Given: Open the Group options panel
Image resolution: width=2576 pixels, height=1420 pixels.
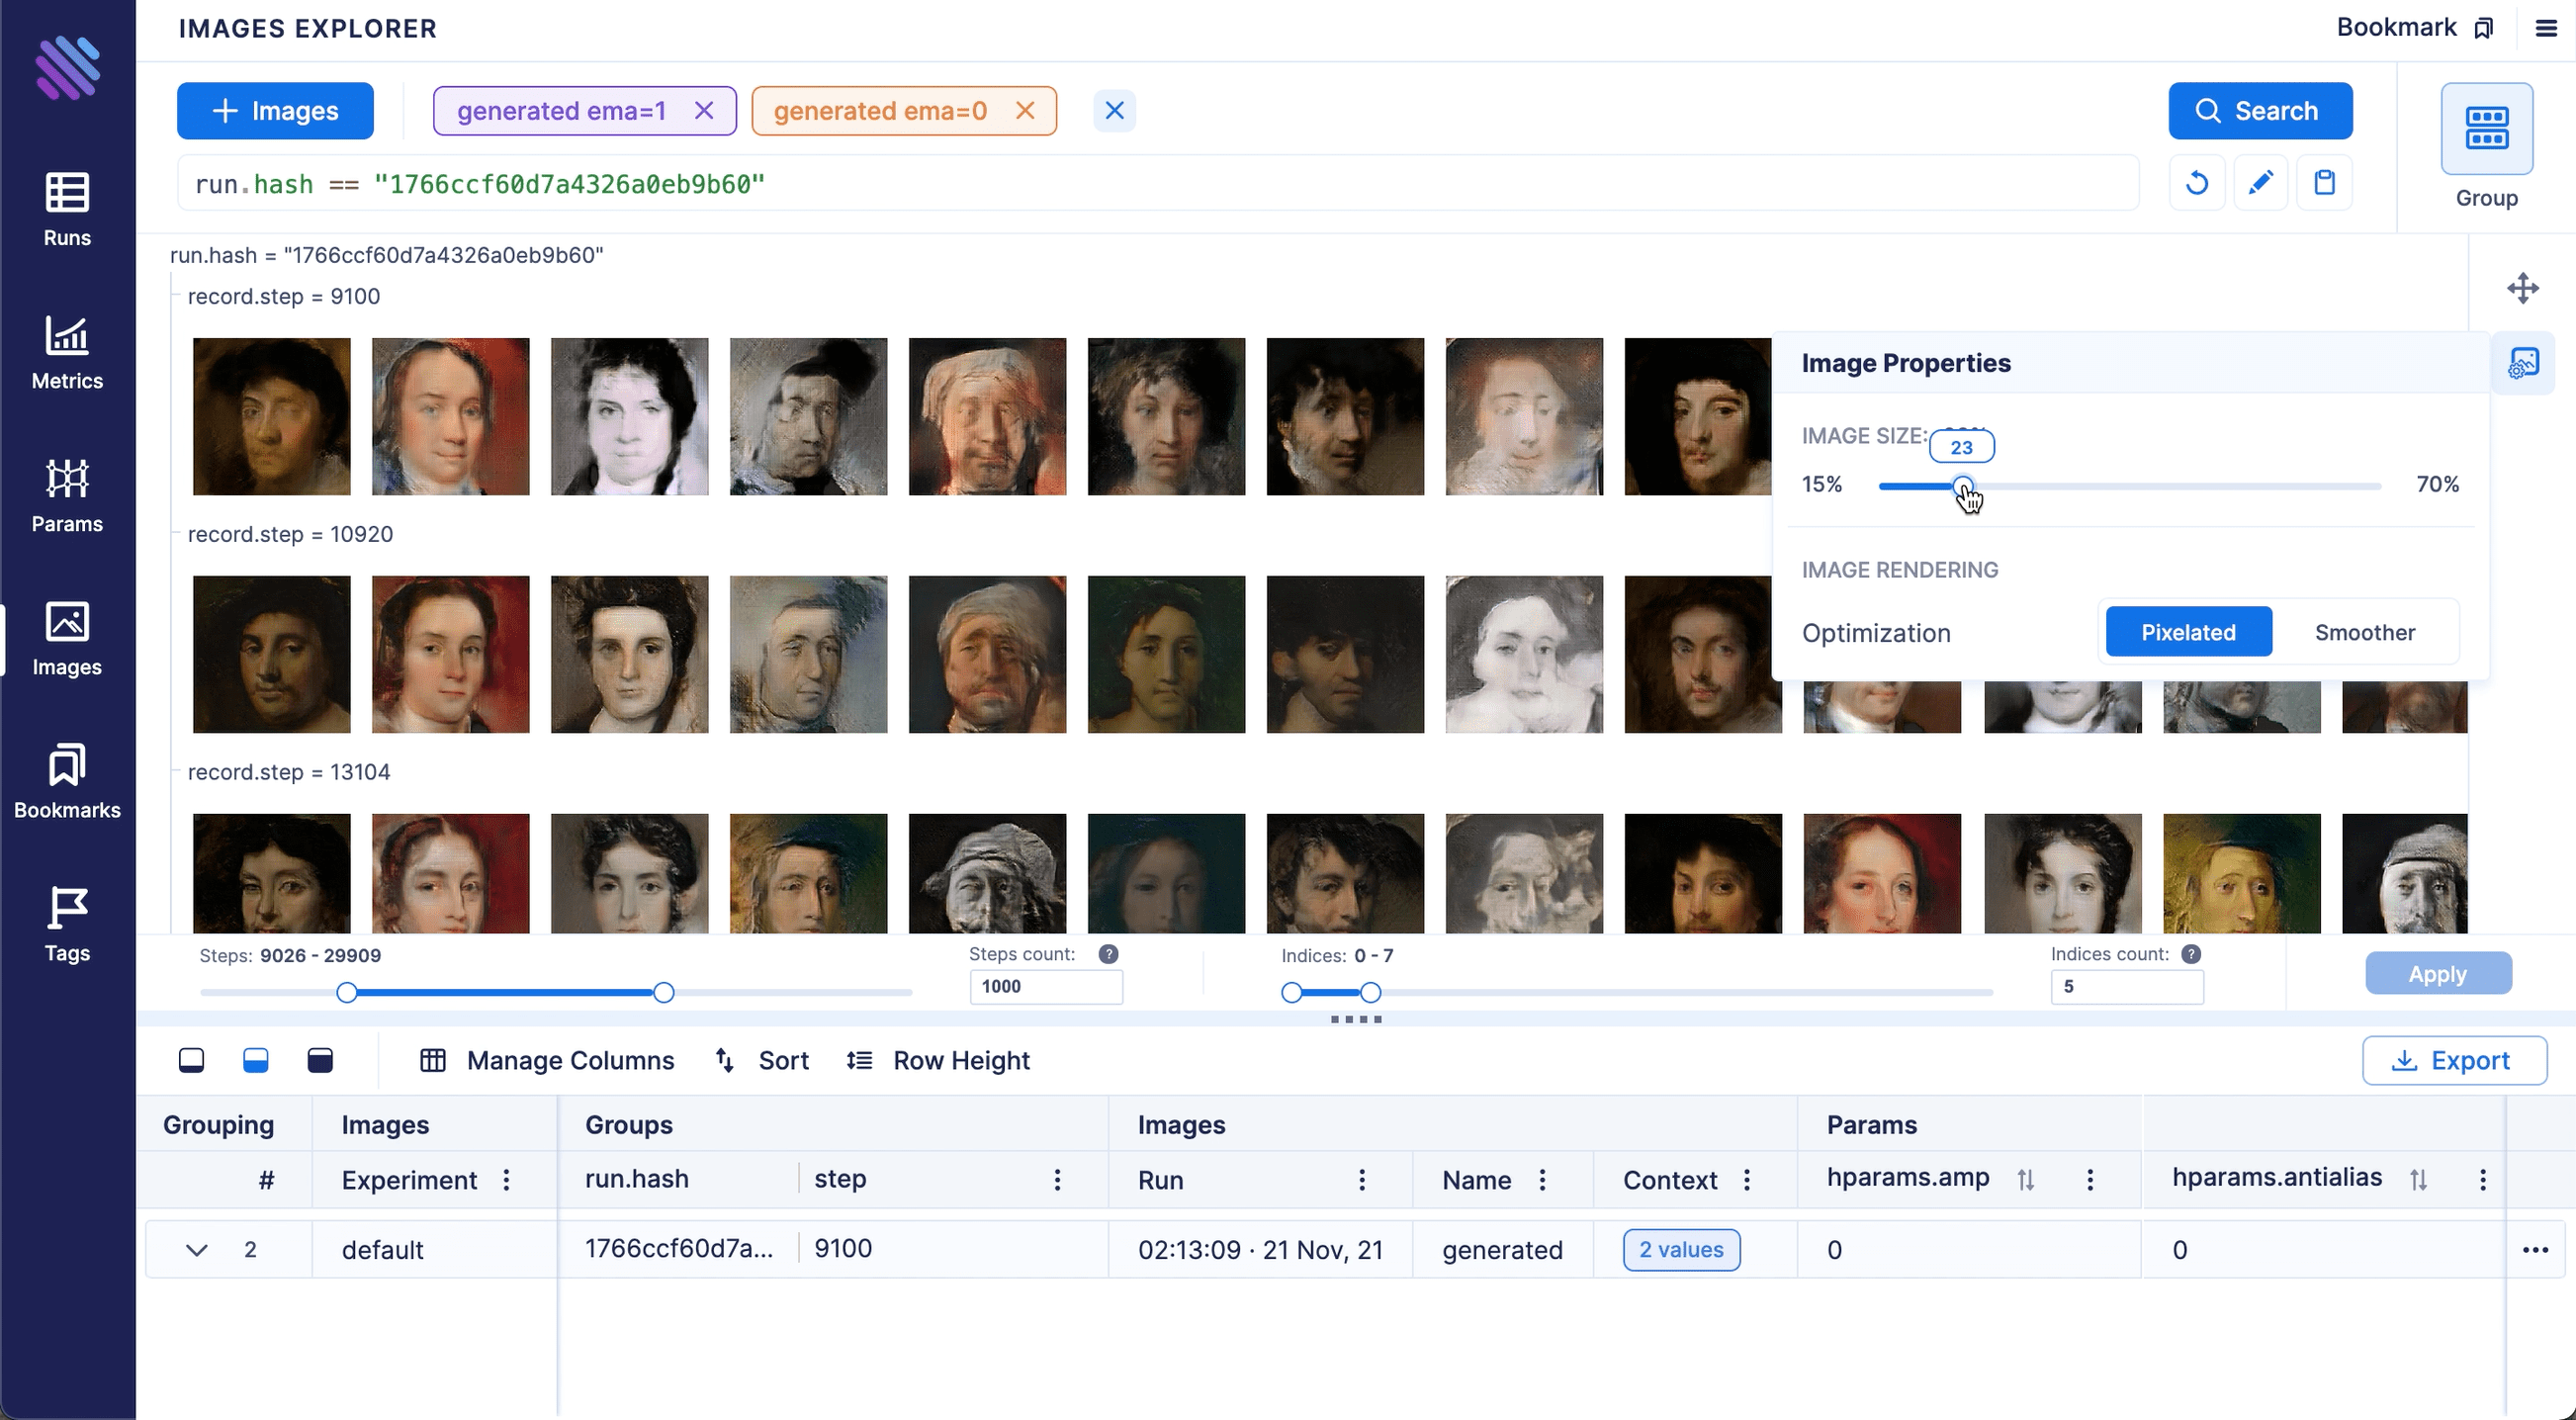Looking at the screenshot, I should click(2486, 146).
